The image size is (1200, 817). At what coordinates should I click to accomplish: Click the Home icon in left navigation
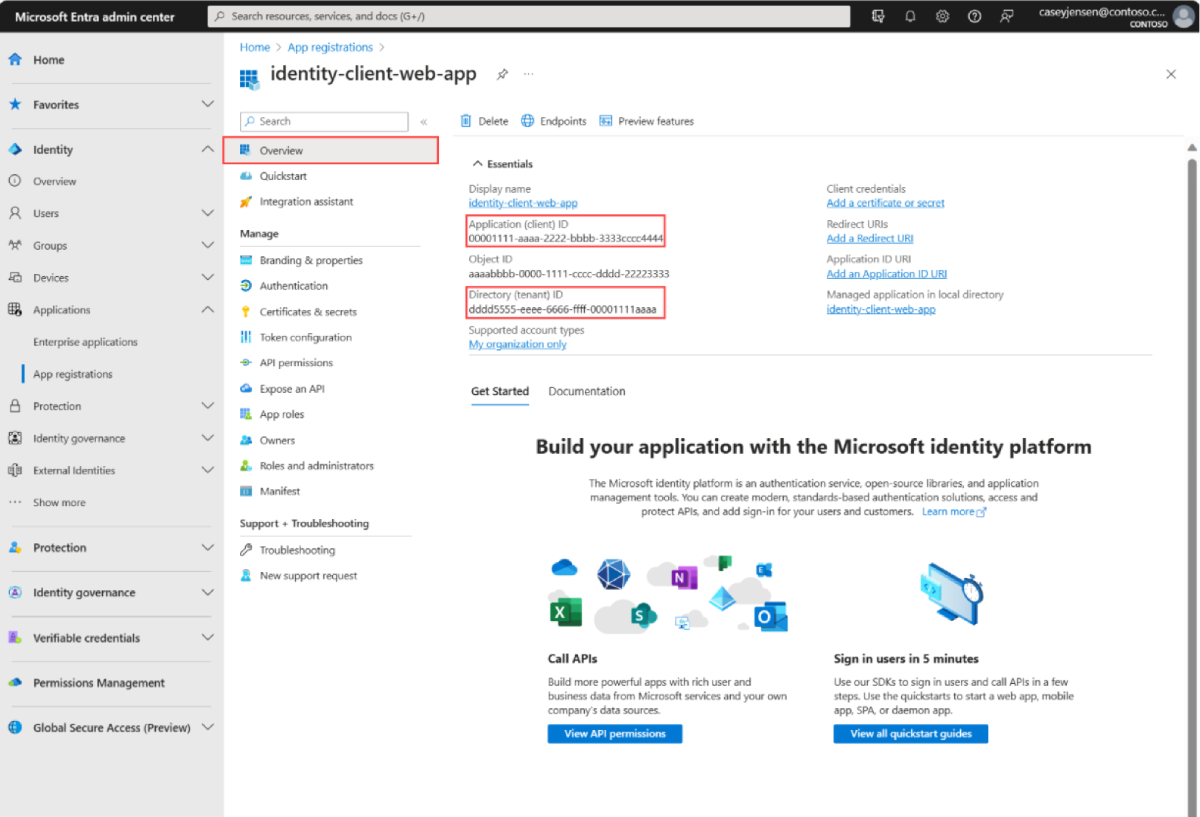point(15,60)
